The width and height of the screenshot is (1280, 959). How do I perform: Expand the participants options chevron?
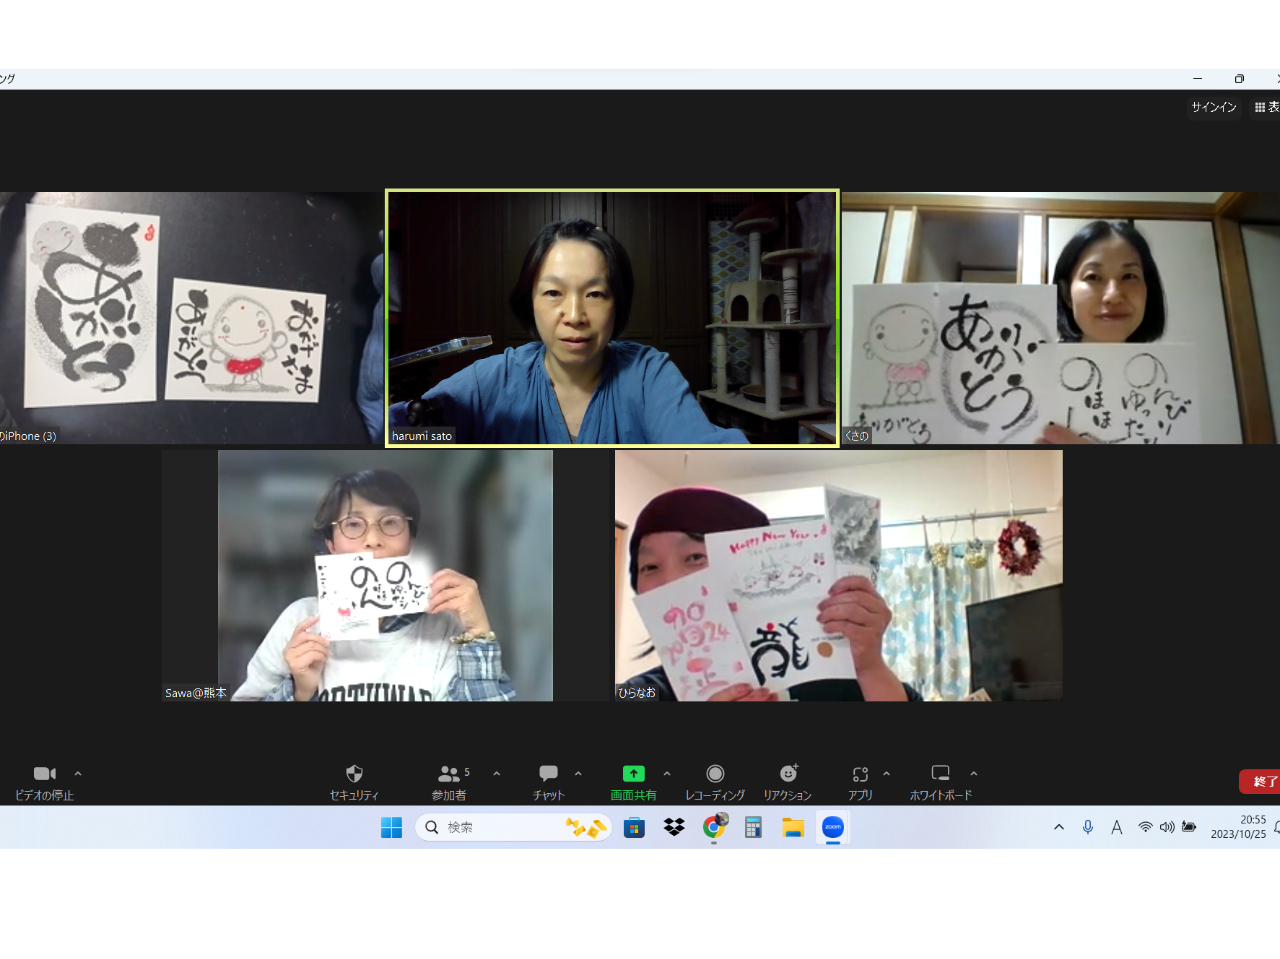tap(497, 774)
